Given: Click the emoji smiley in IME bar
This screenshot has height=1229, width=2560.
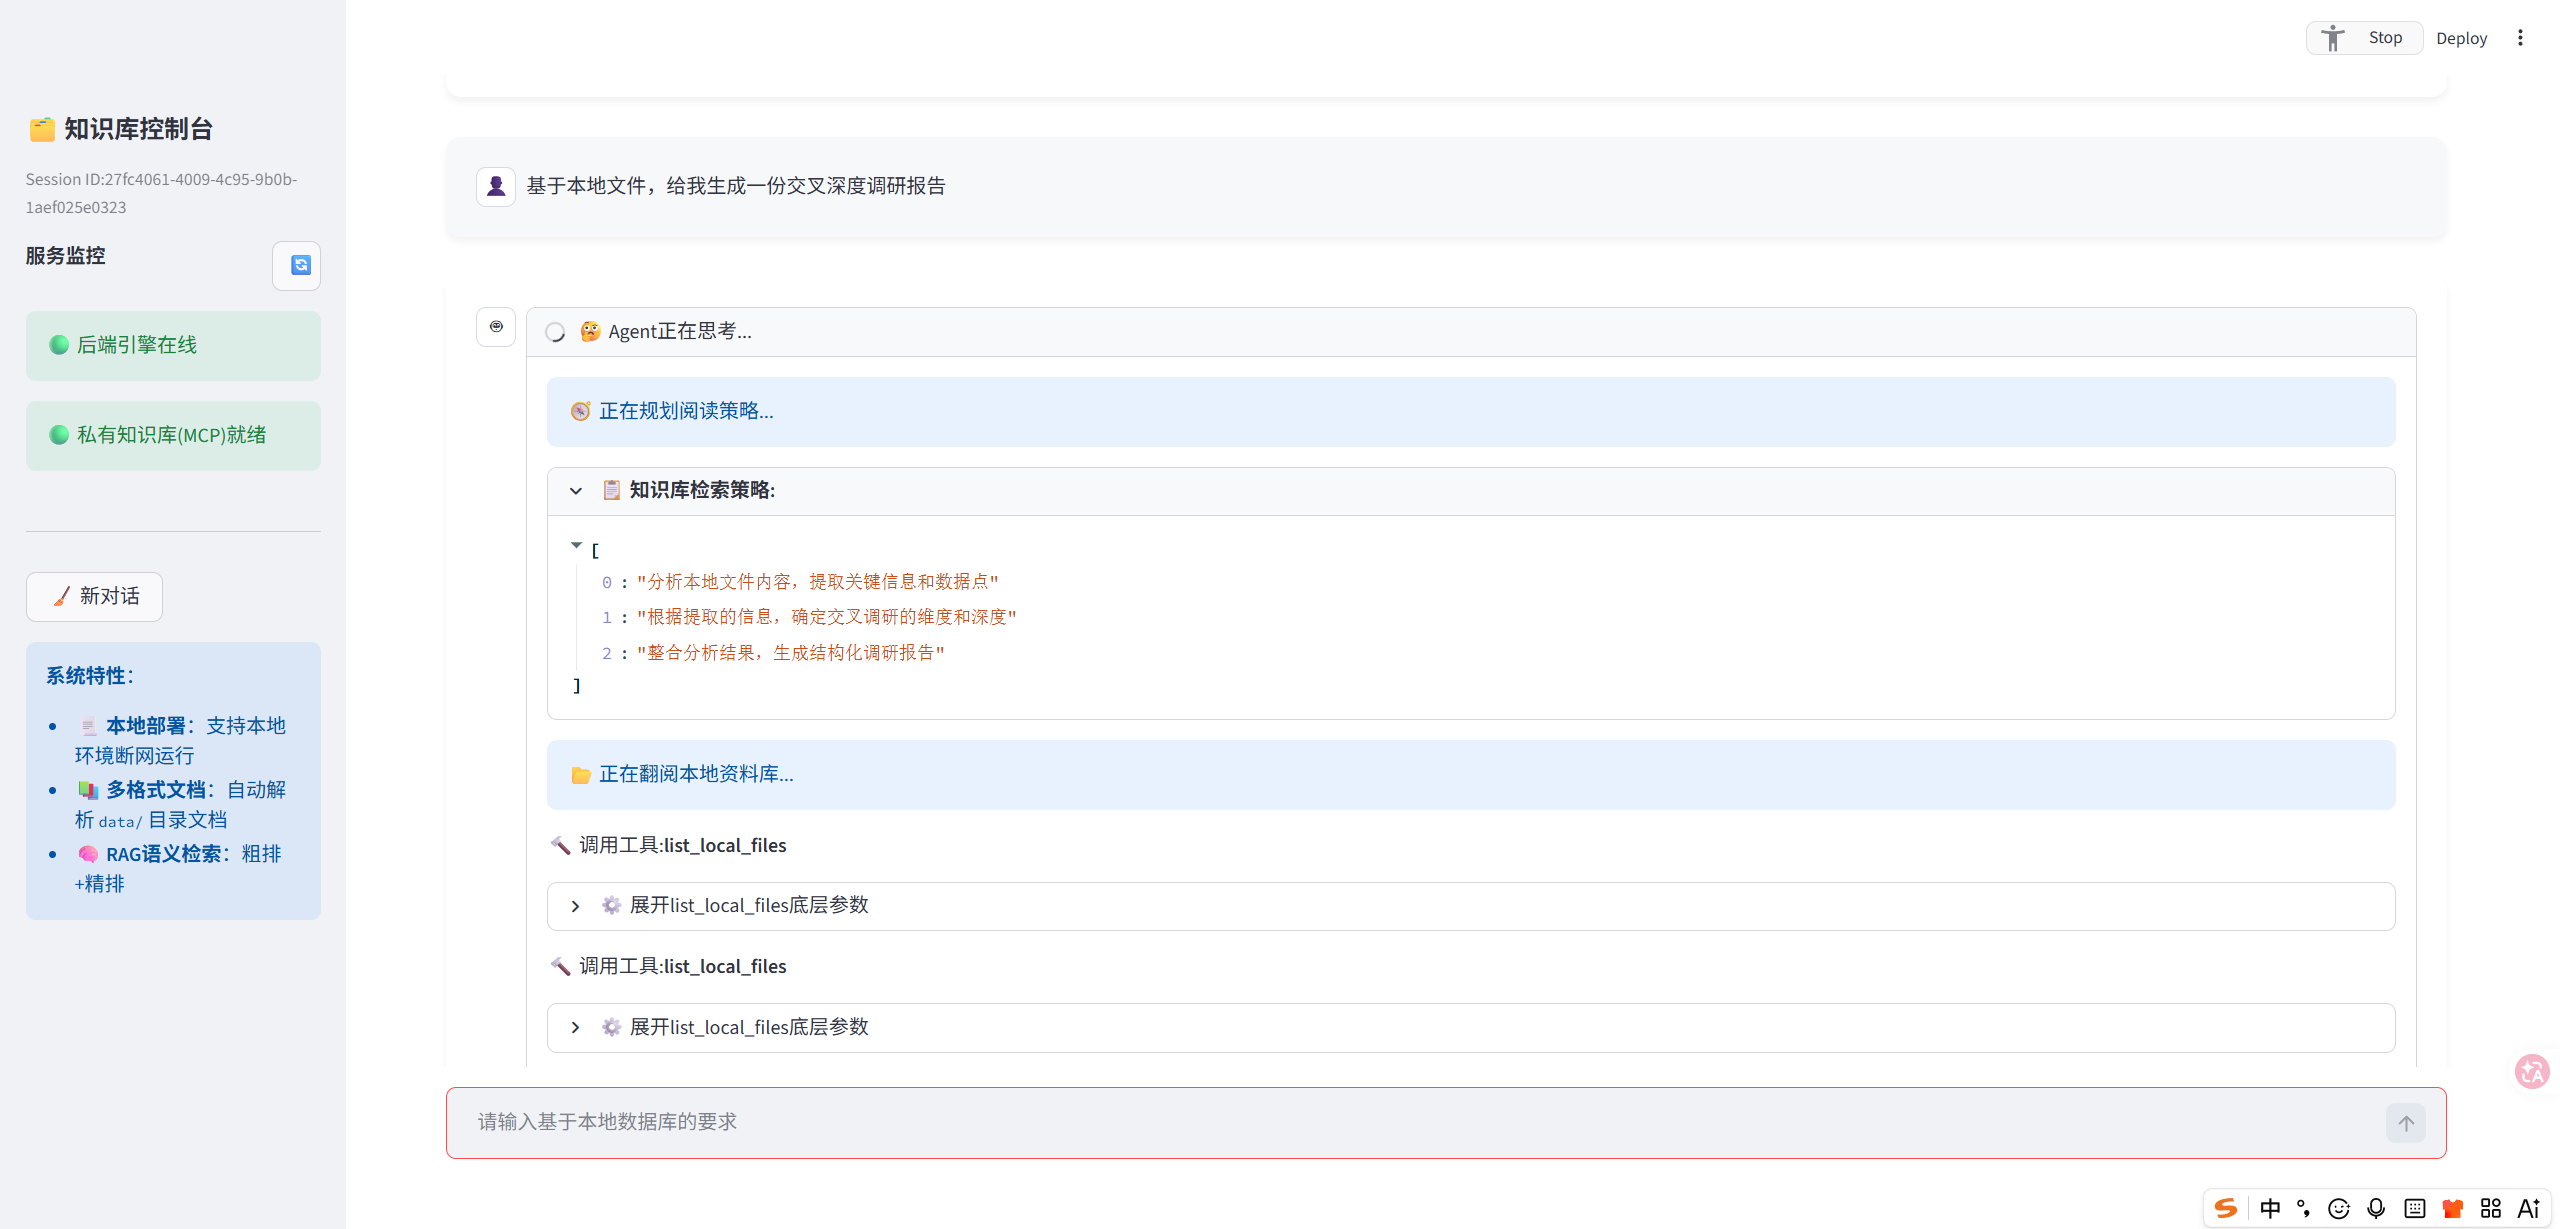Looking at the screenshot, I should click(2339, 1208).
